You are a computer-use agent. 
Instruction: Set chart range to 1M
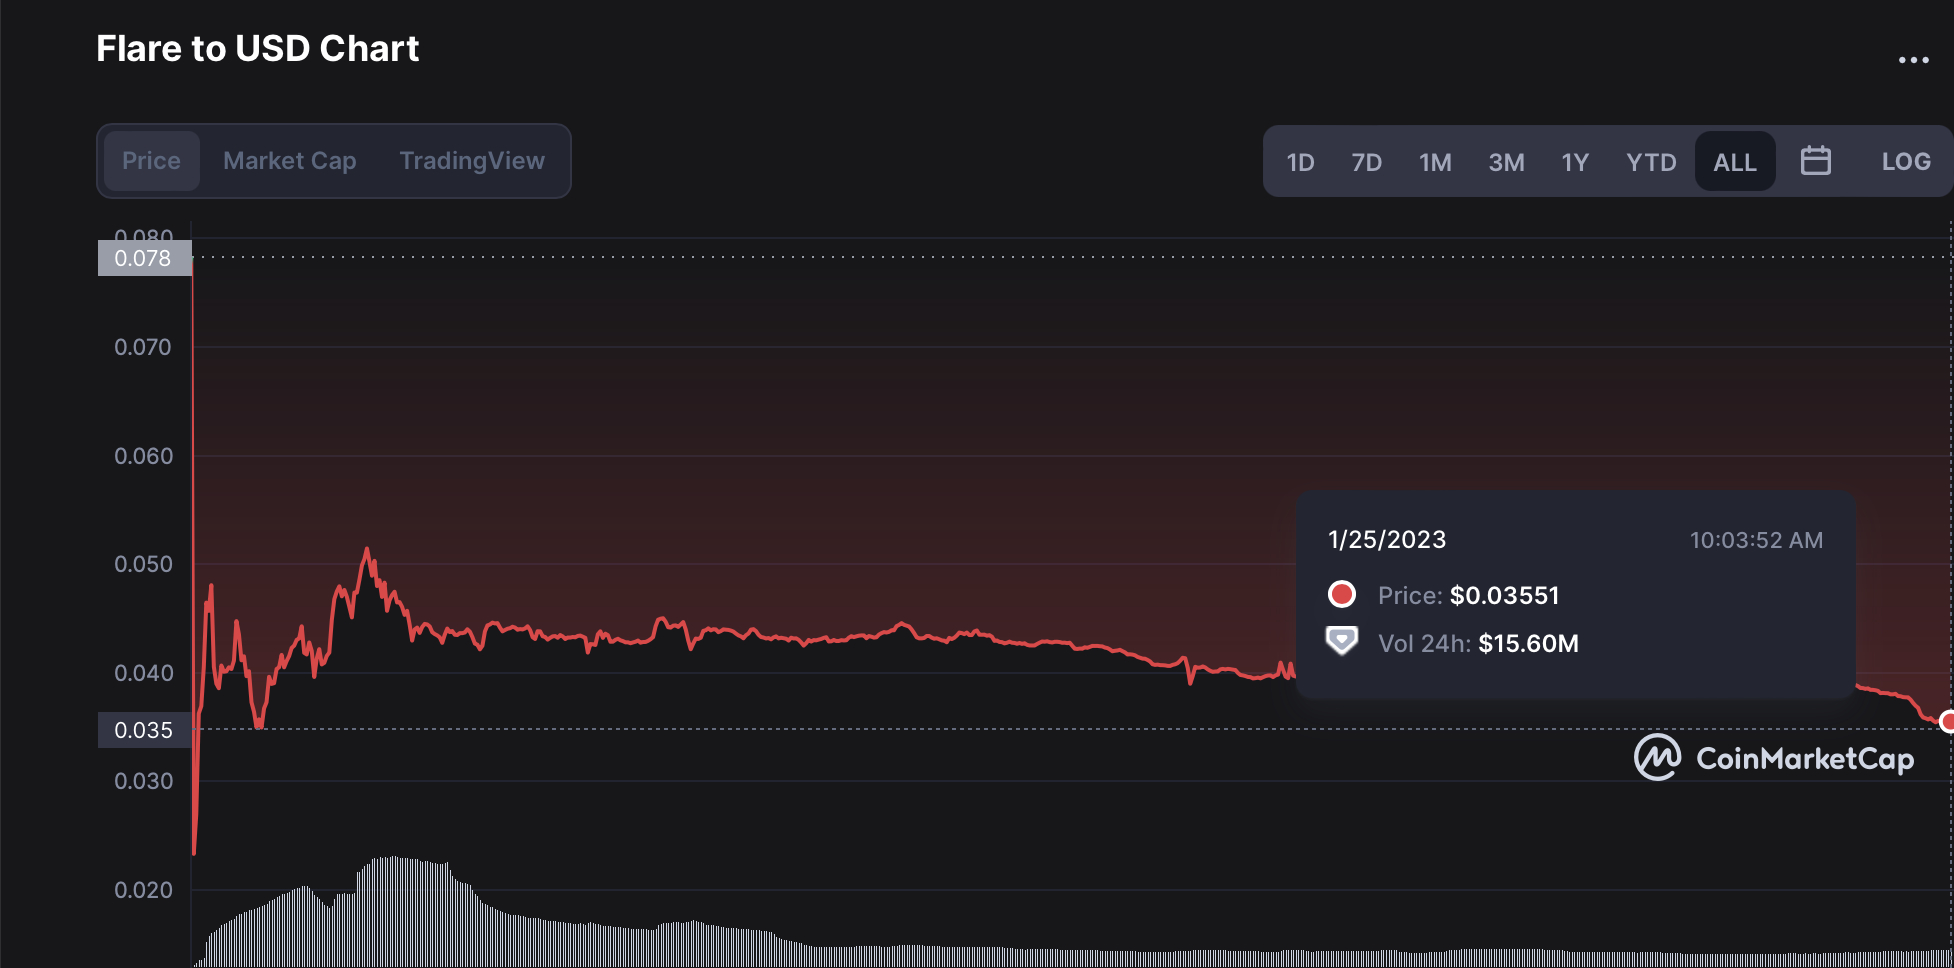point(1435,162)
